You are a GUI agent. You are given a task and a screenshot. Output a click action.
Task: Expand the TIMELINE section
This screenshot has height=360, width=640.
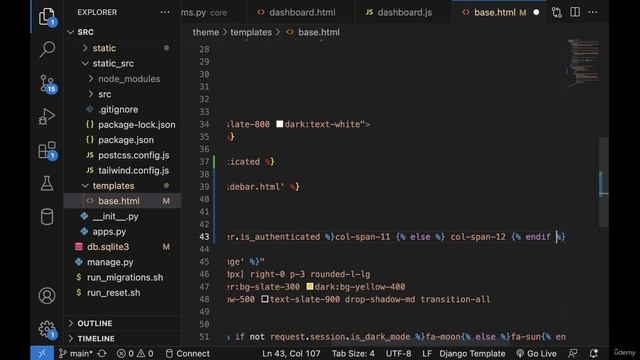tap(122, 338)
